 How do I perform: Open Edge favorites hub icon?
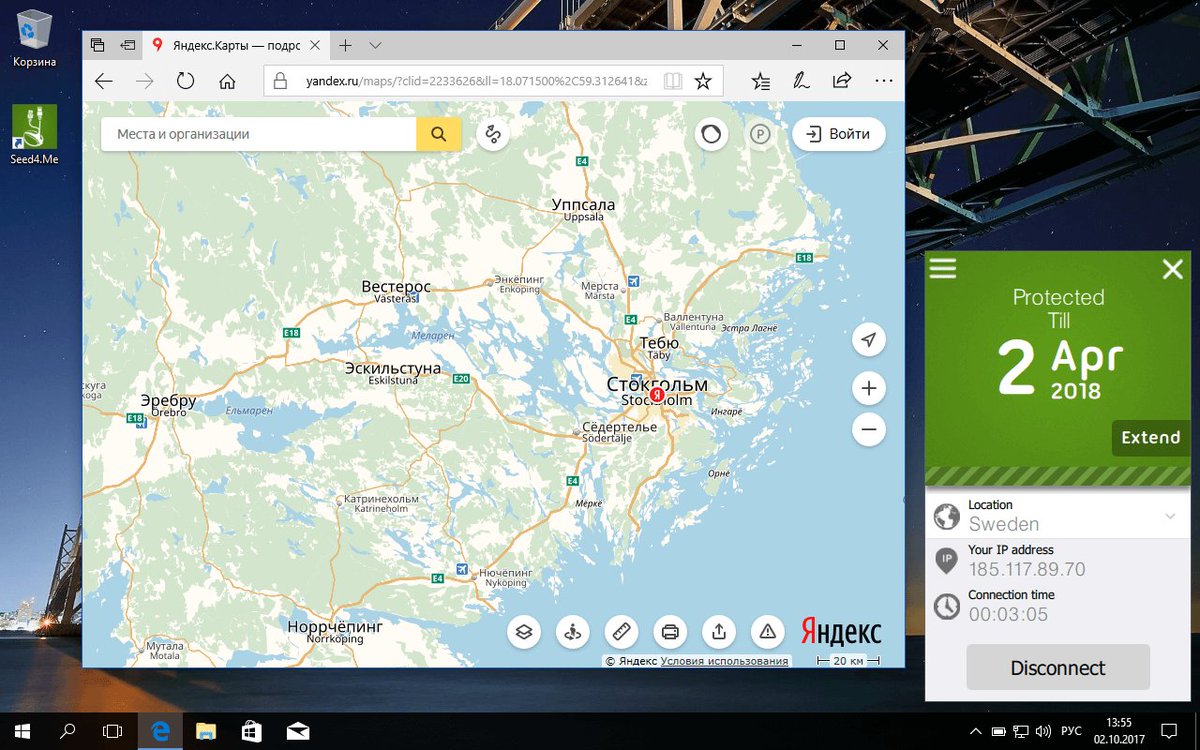761,81
